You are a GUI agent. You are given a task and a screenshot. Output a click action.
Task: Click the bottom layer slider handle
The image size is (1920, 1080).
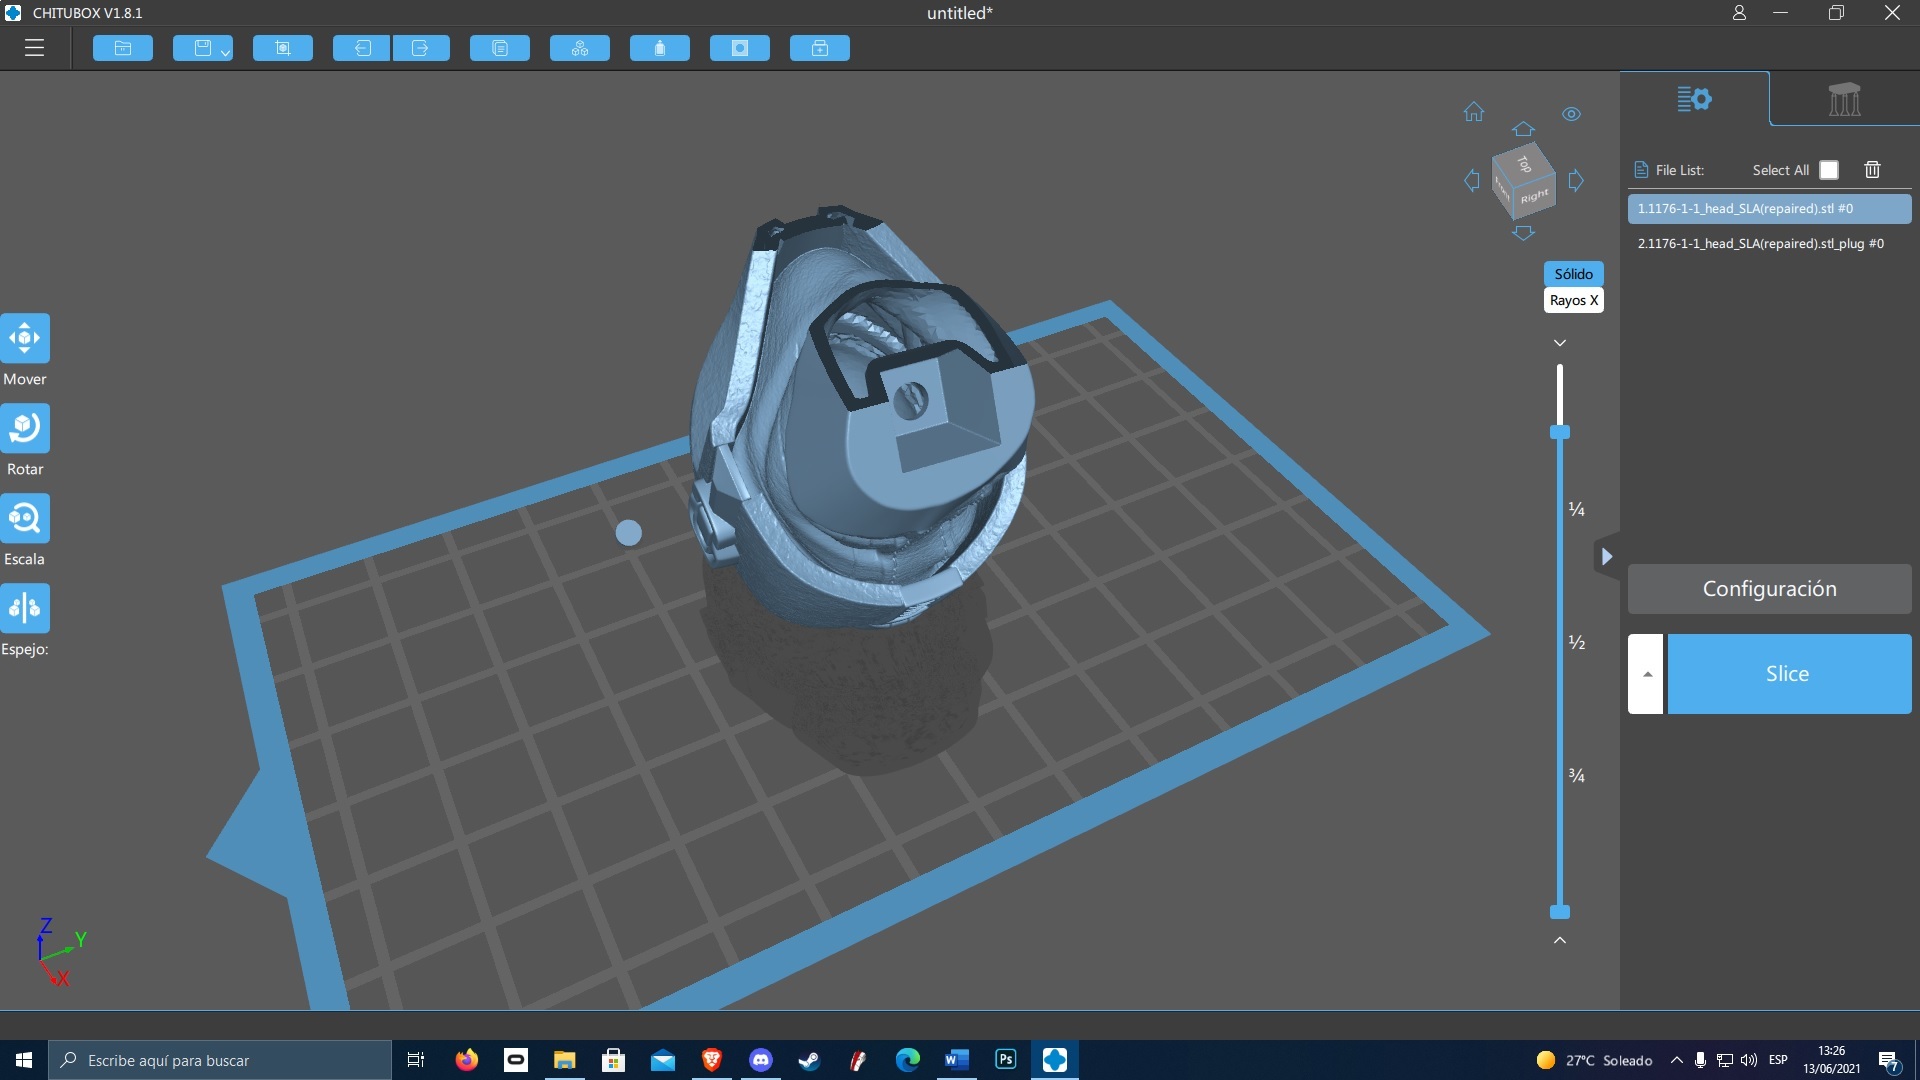[1560, 912]
